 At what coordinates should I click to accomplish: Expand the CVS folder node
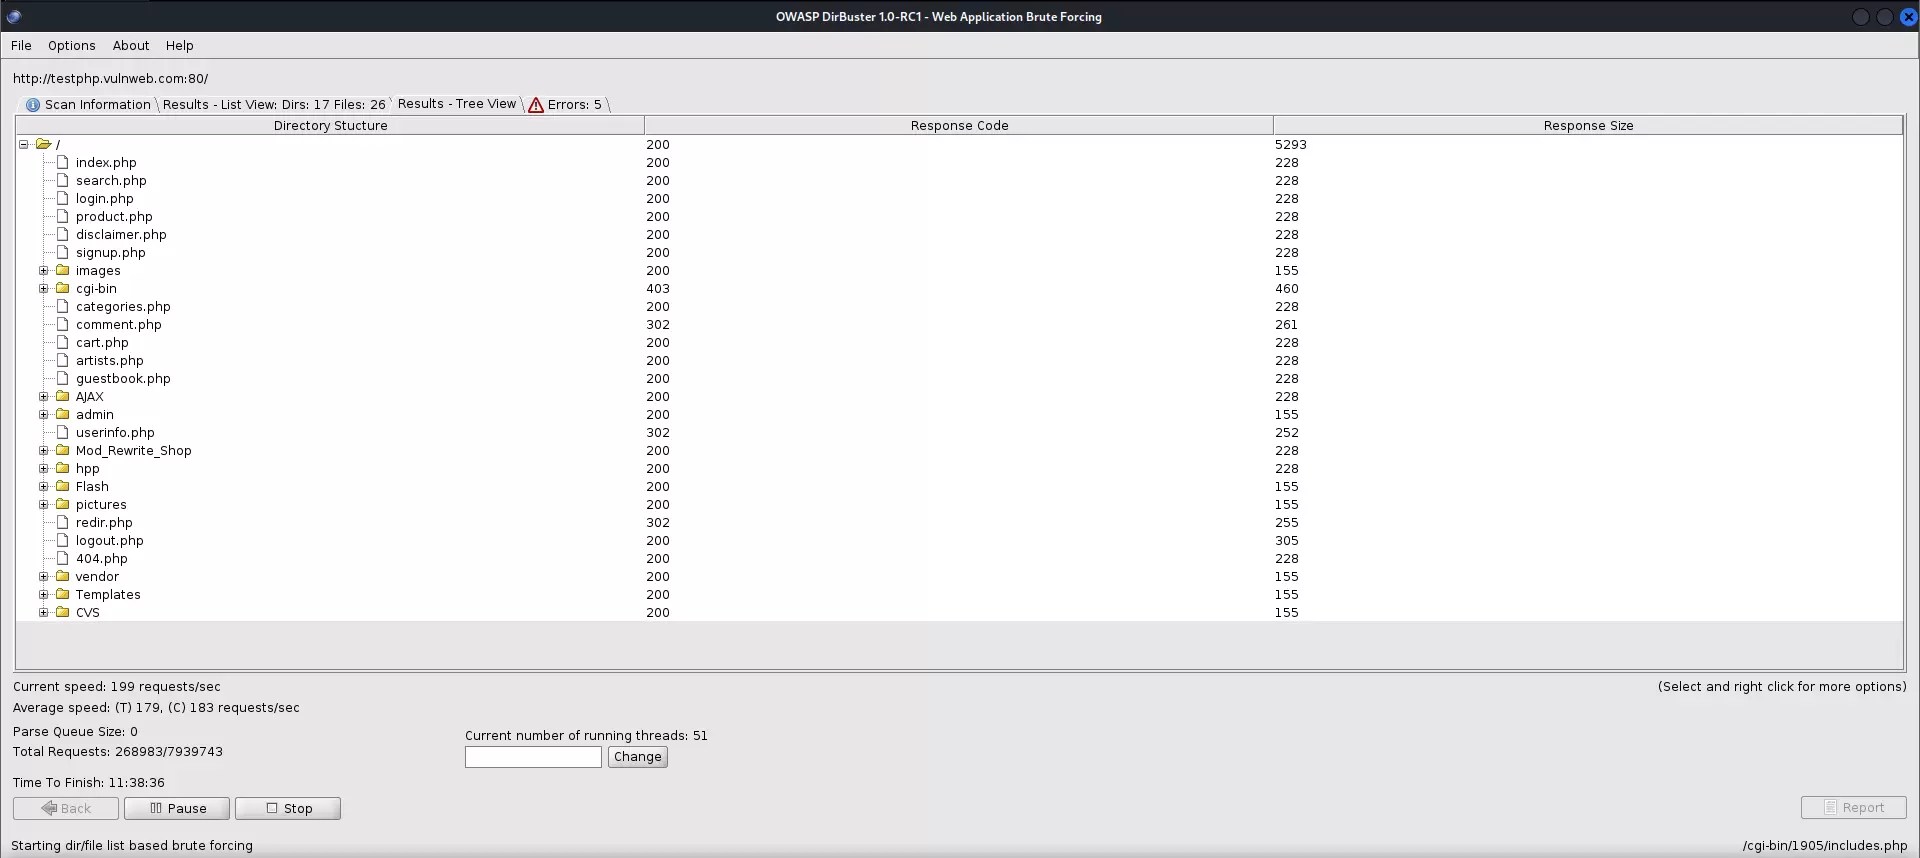[43, 612]
